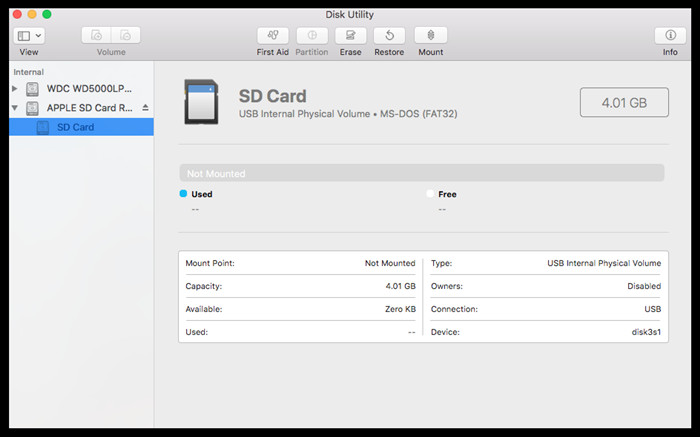Minimize the Disk Utility window
This screenshot has height=437, width=700.
[32, 14]
